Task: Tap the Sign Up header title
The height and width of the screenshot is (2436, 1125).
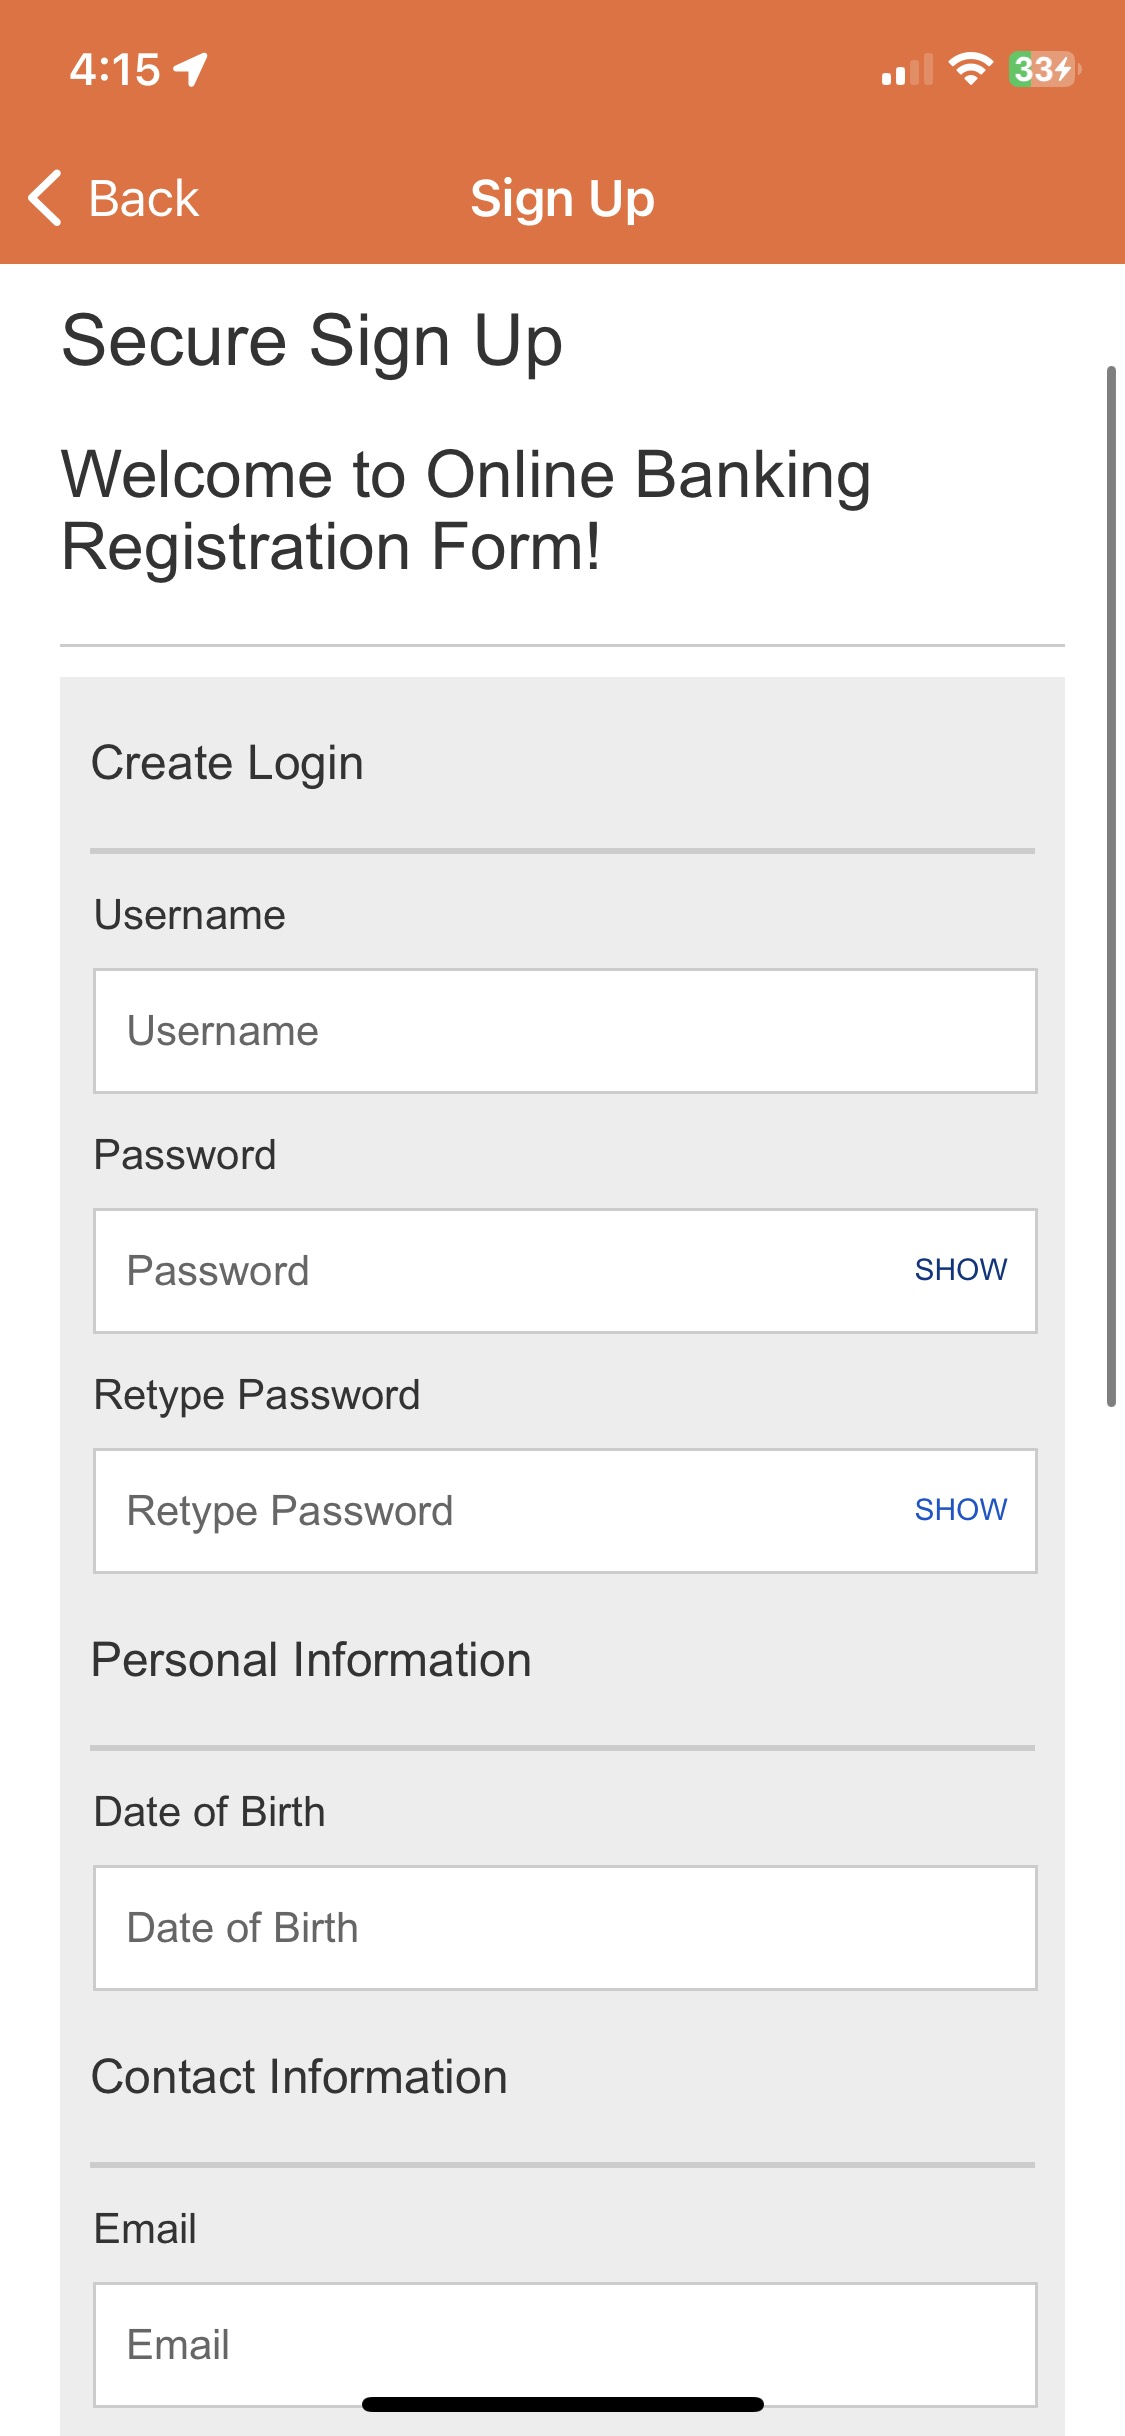Action: coord(563,198)
